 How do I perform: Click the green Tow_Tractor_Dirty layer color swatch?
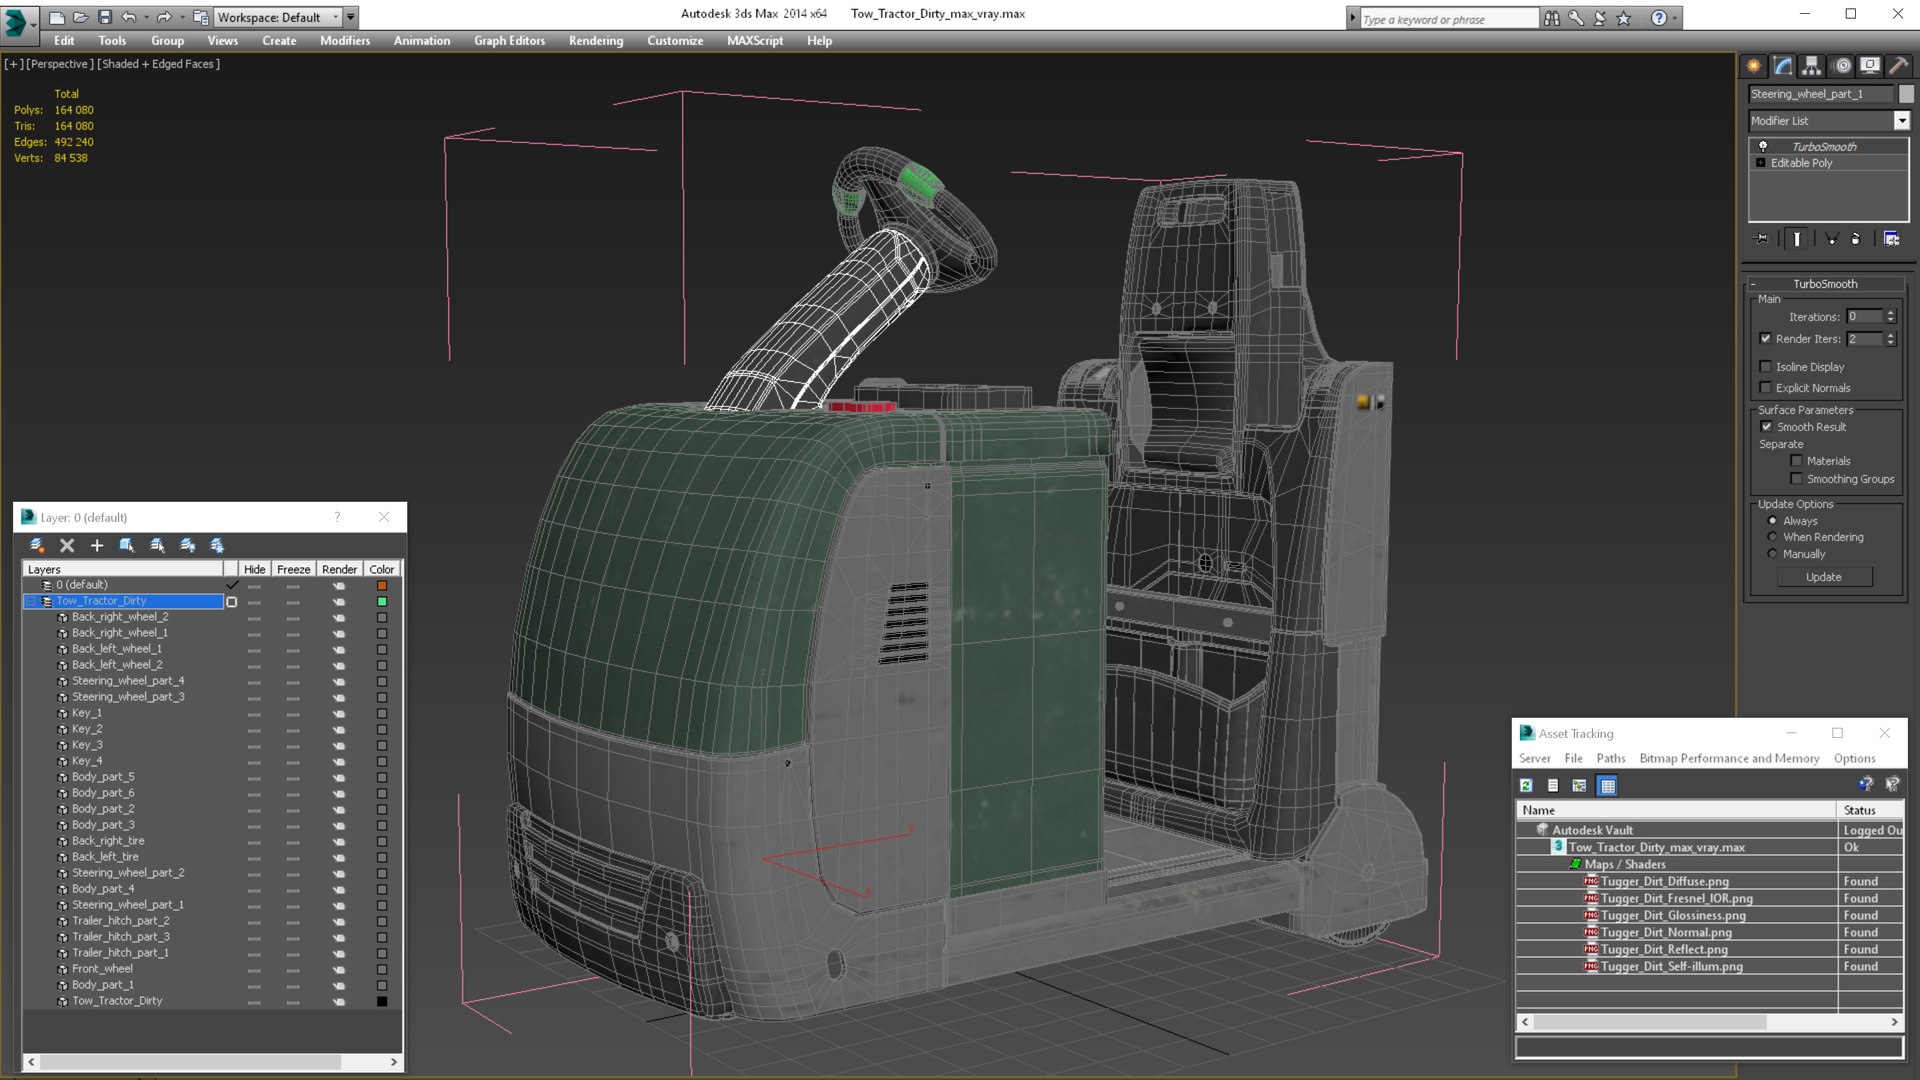point(382,601)
